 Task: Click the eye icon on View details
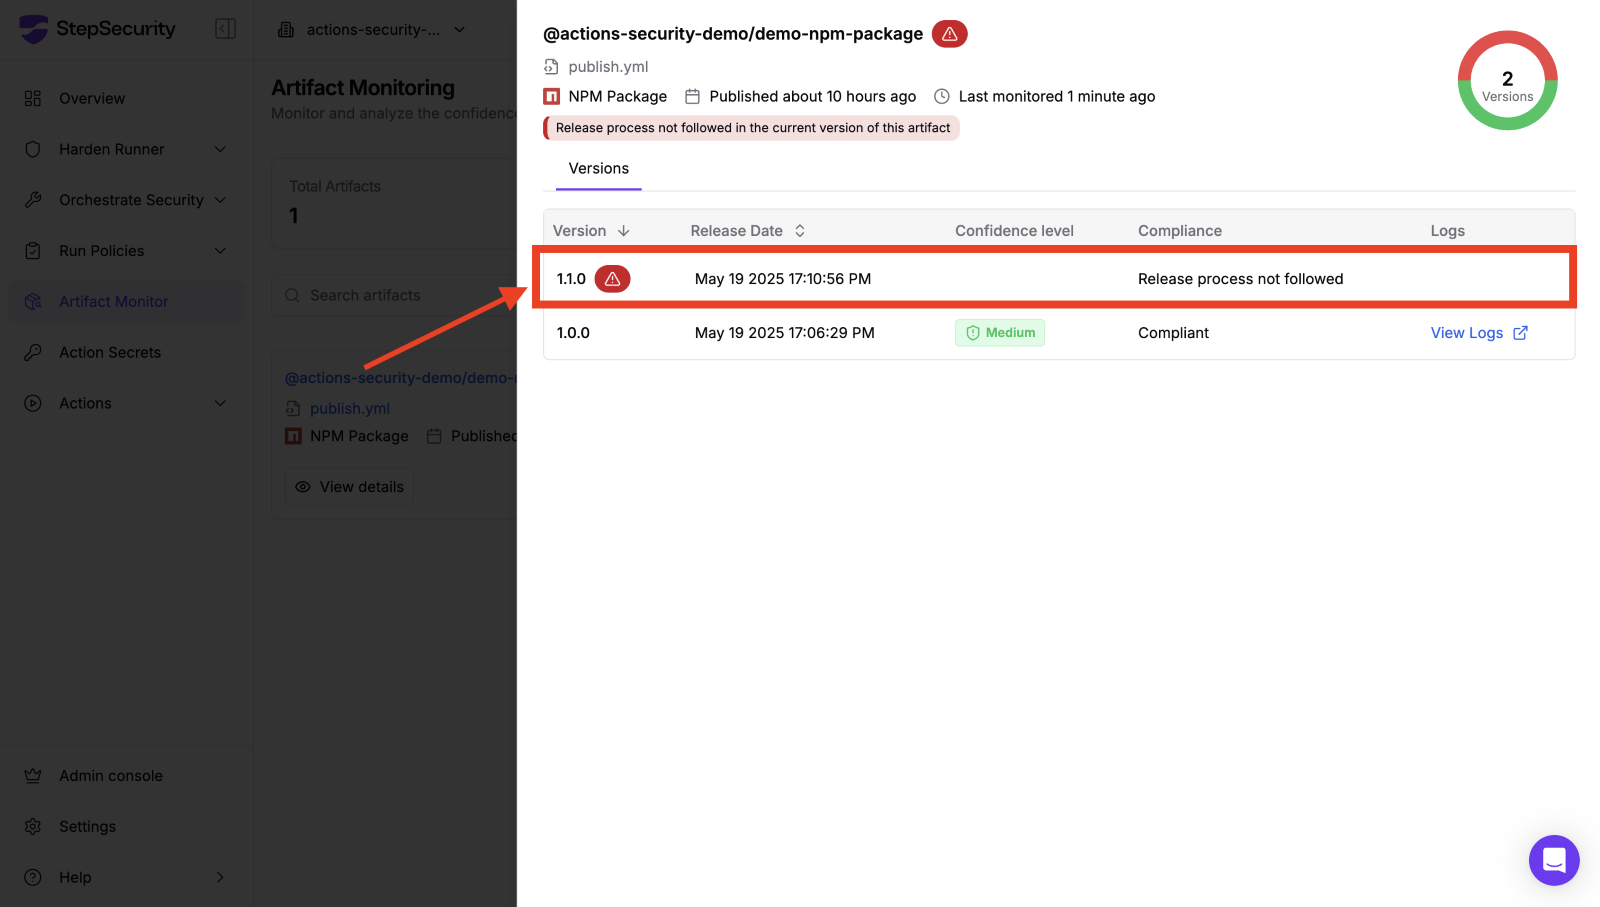(303, 487)
